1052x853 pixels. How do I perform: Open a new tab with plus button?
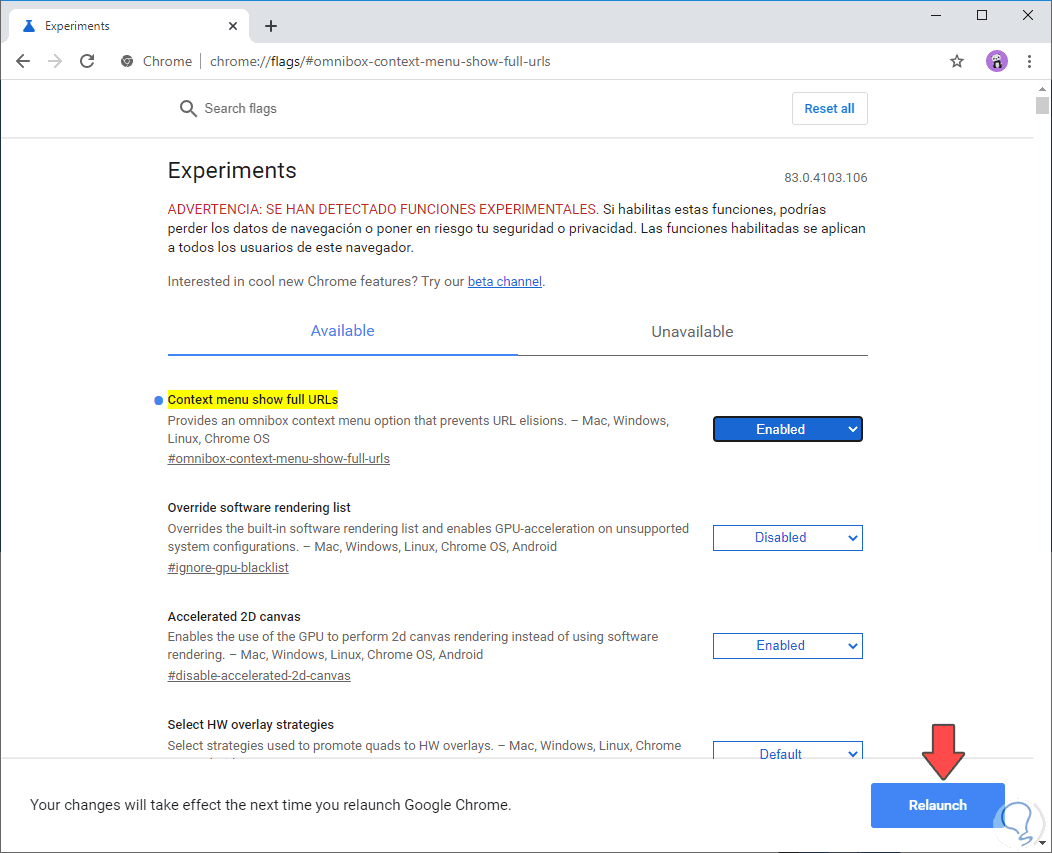pyautogui.click(x=270, y=26)
